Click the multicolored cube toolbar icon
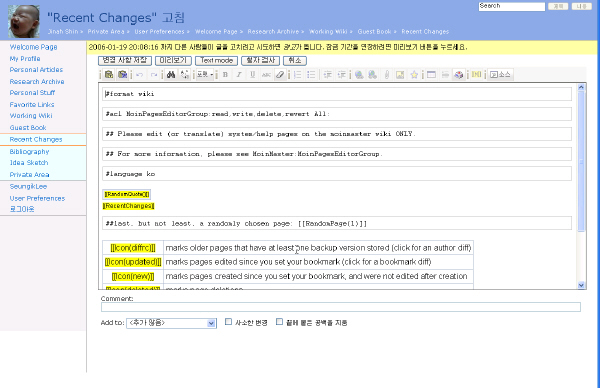The image size is (600, 388). (x=458, y=75)
